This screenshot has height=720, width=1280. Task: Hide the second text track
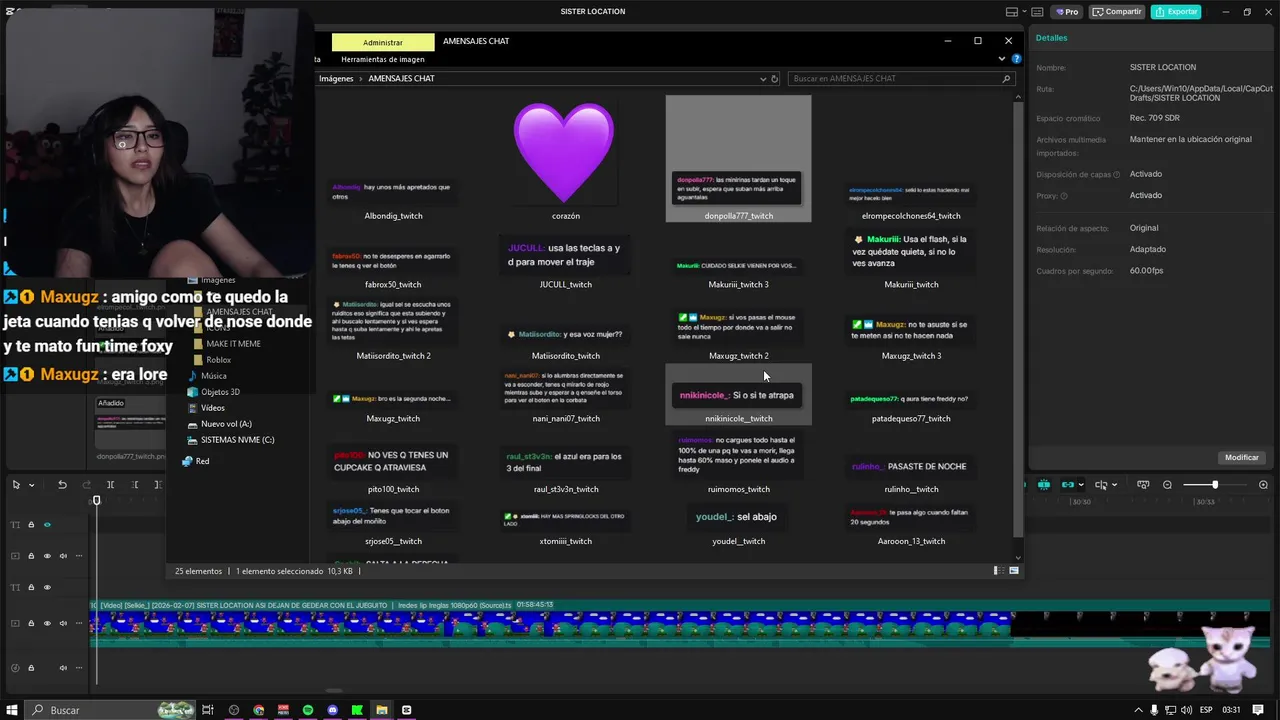[47, 587]
